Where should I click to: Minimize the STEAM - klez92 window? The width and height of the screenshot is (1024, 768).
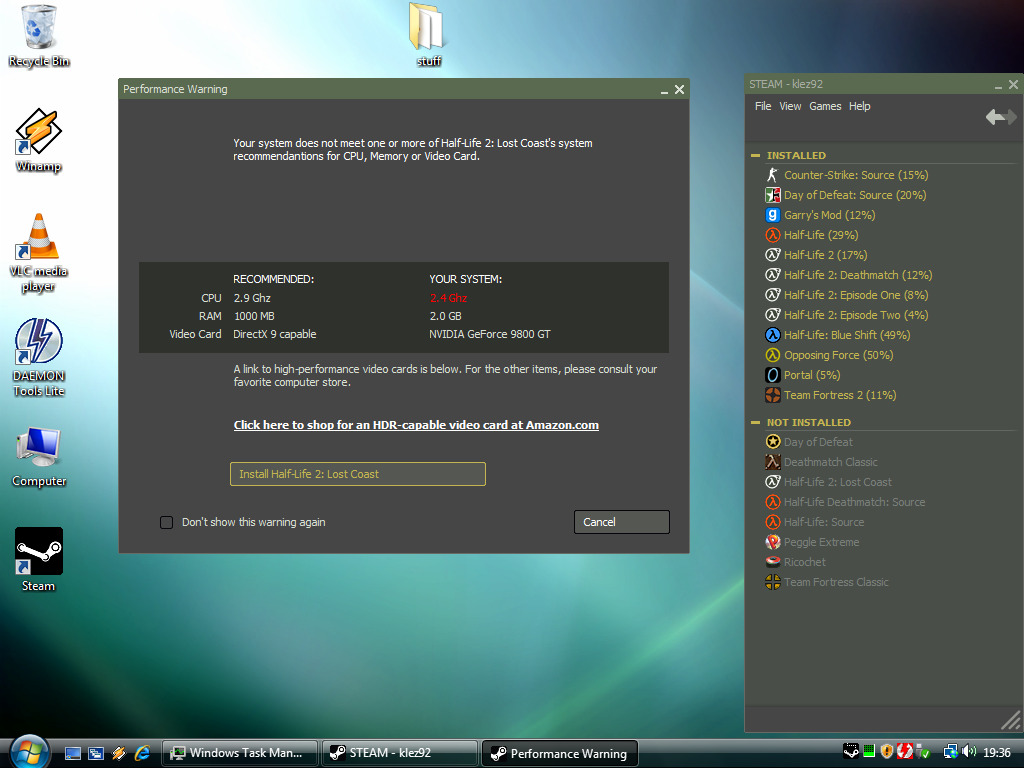(998, 86)
